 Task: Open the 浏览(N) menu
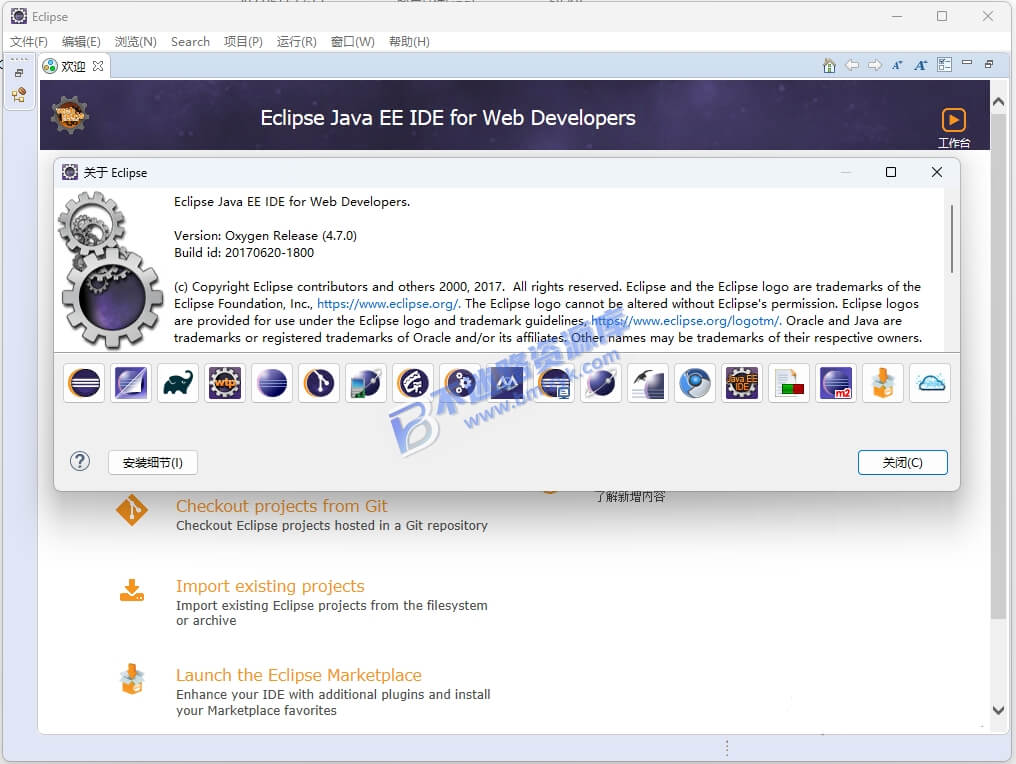(x=135, y=41)
